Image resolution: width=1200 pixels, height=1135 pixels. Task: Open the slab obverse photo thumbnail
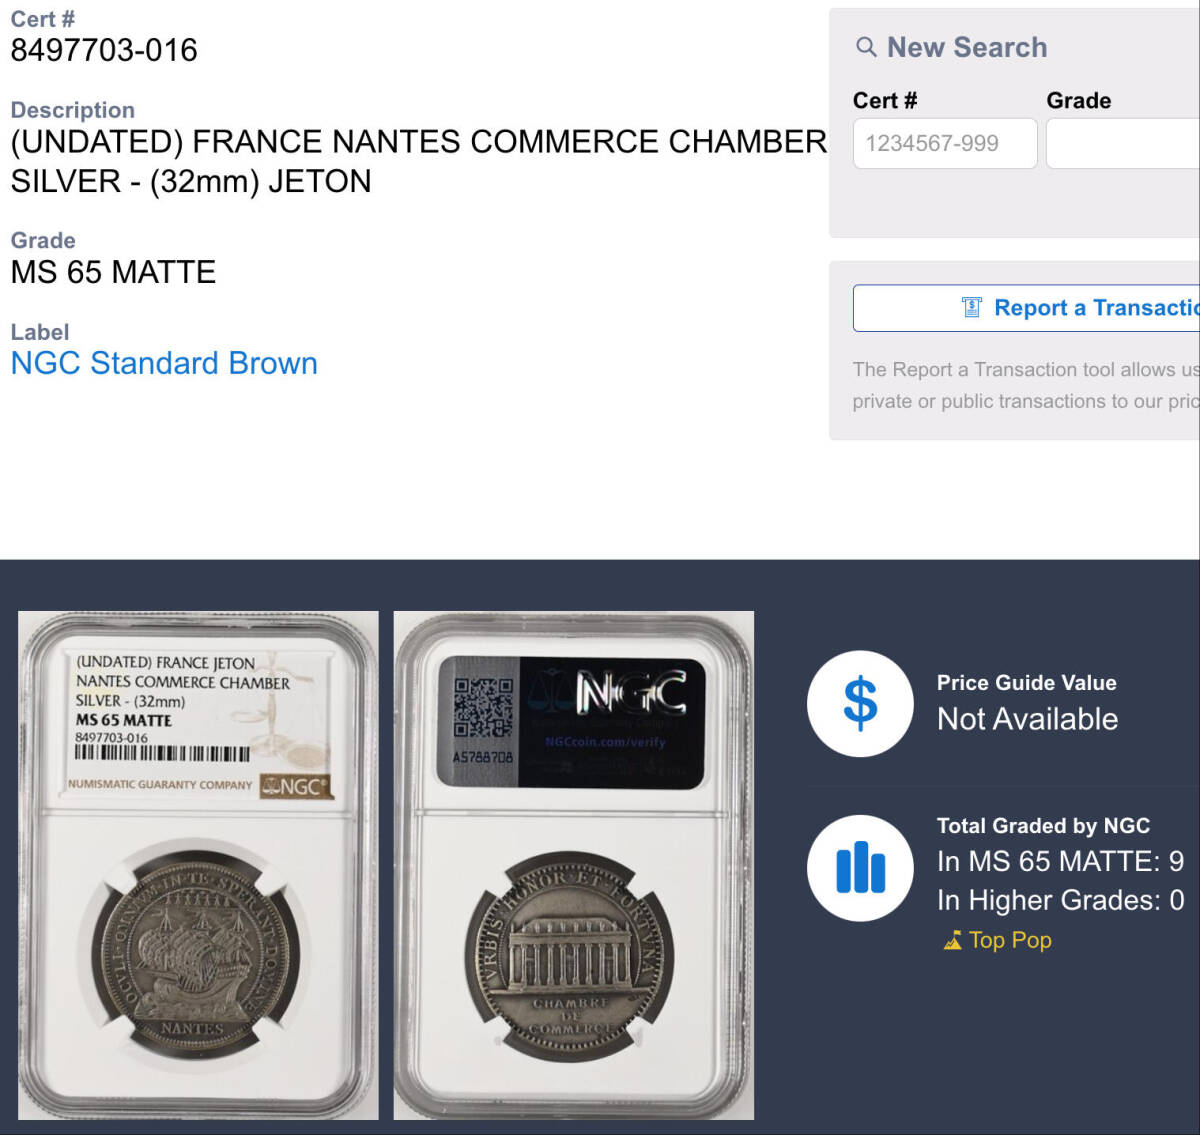point(198,865)
